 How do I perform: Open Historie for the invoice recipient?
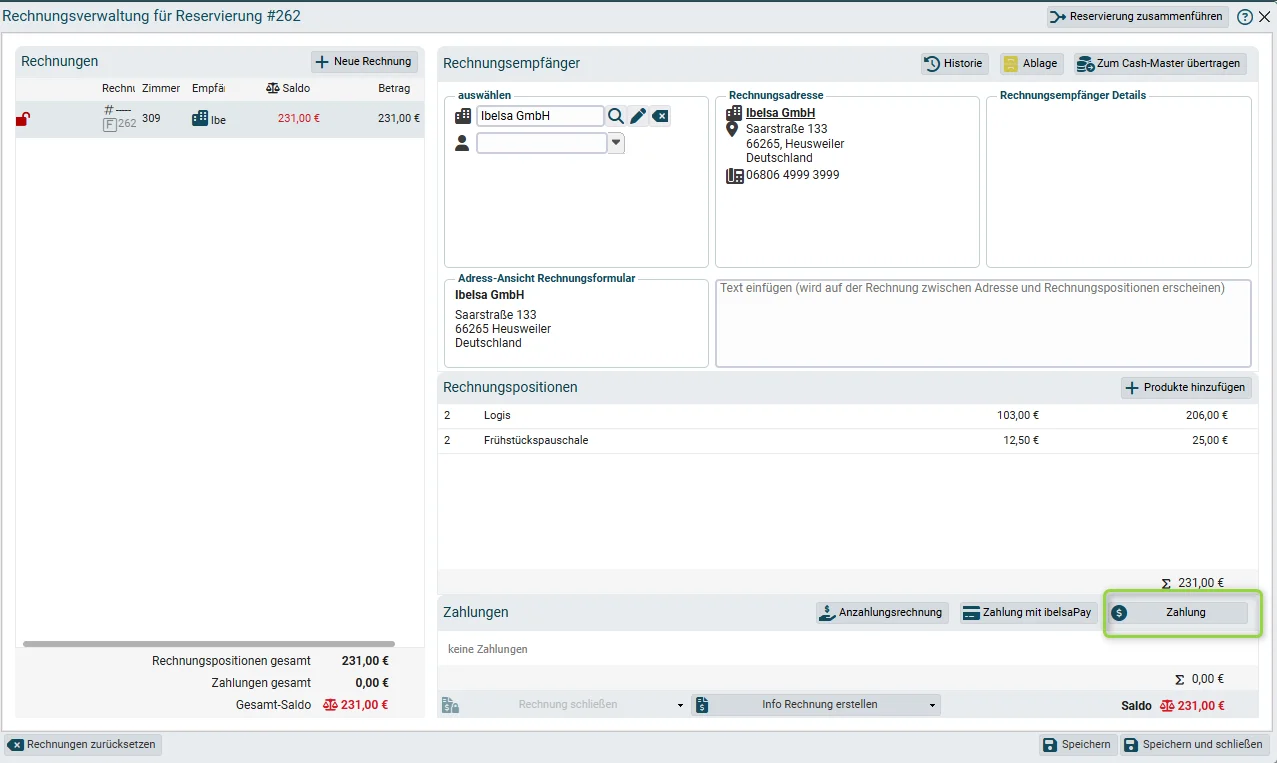point(955,63)
